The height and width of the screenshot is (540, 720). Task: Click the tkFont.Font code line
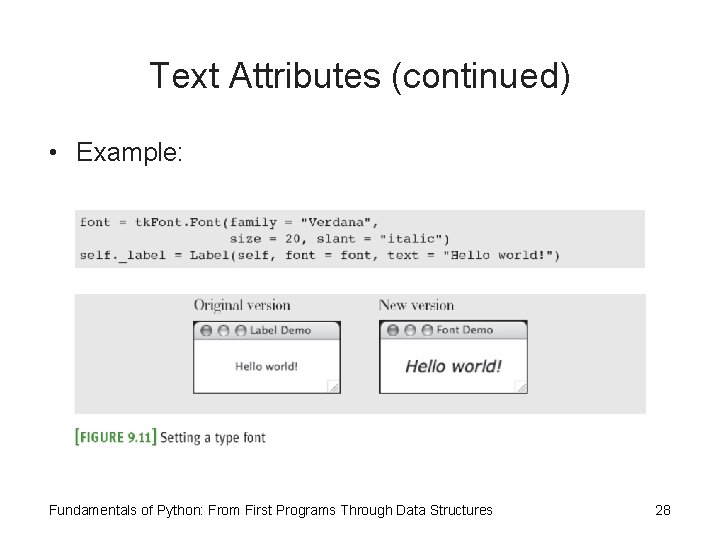coord(230,222)
